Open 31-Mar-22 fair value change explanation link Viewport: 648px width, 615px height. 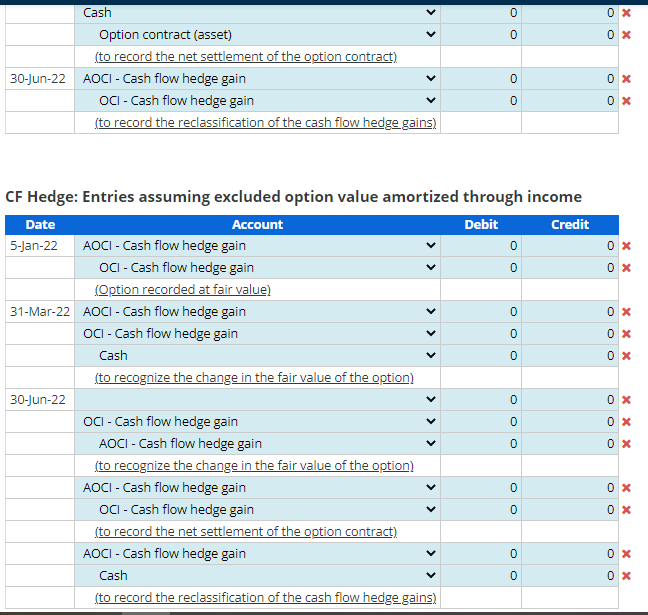[254, 378]
